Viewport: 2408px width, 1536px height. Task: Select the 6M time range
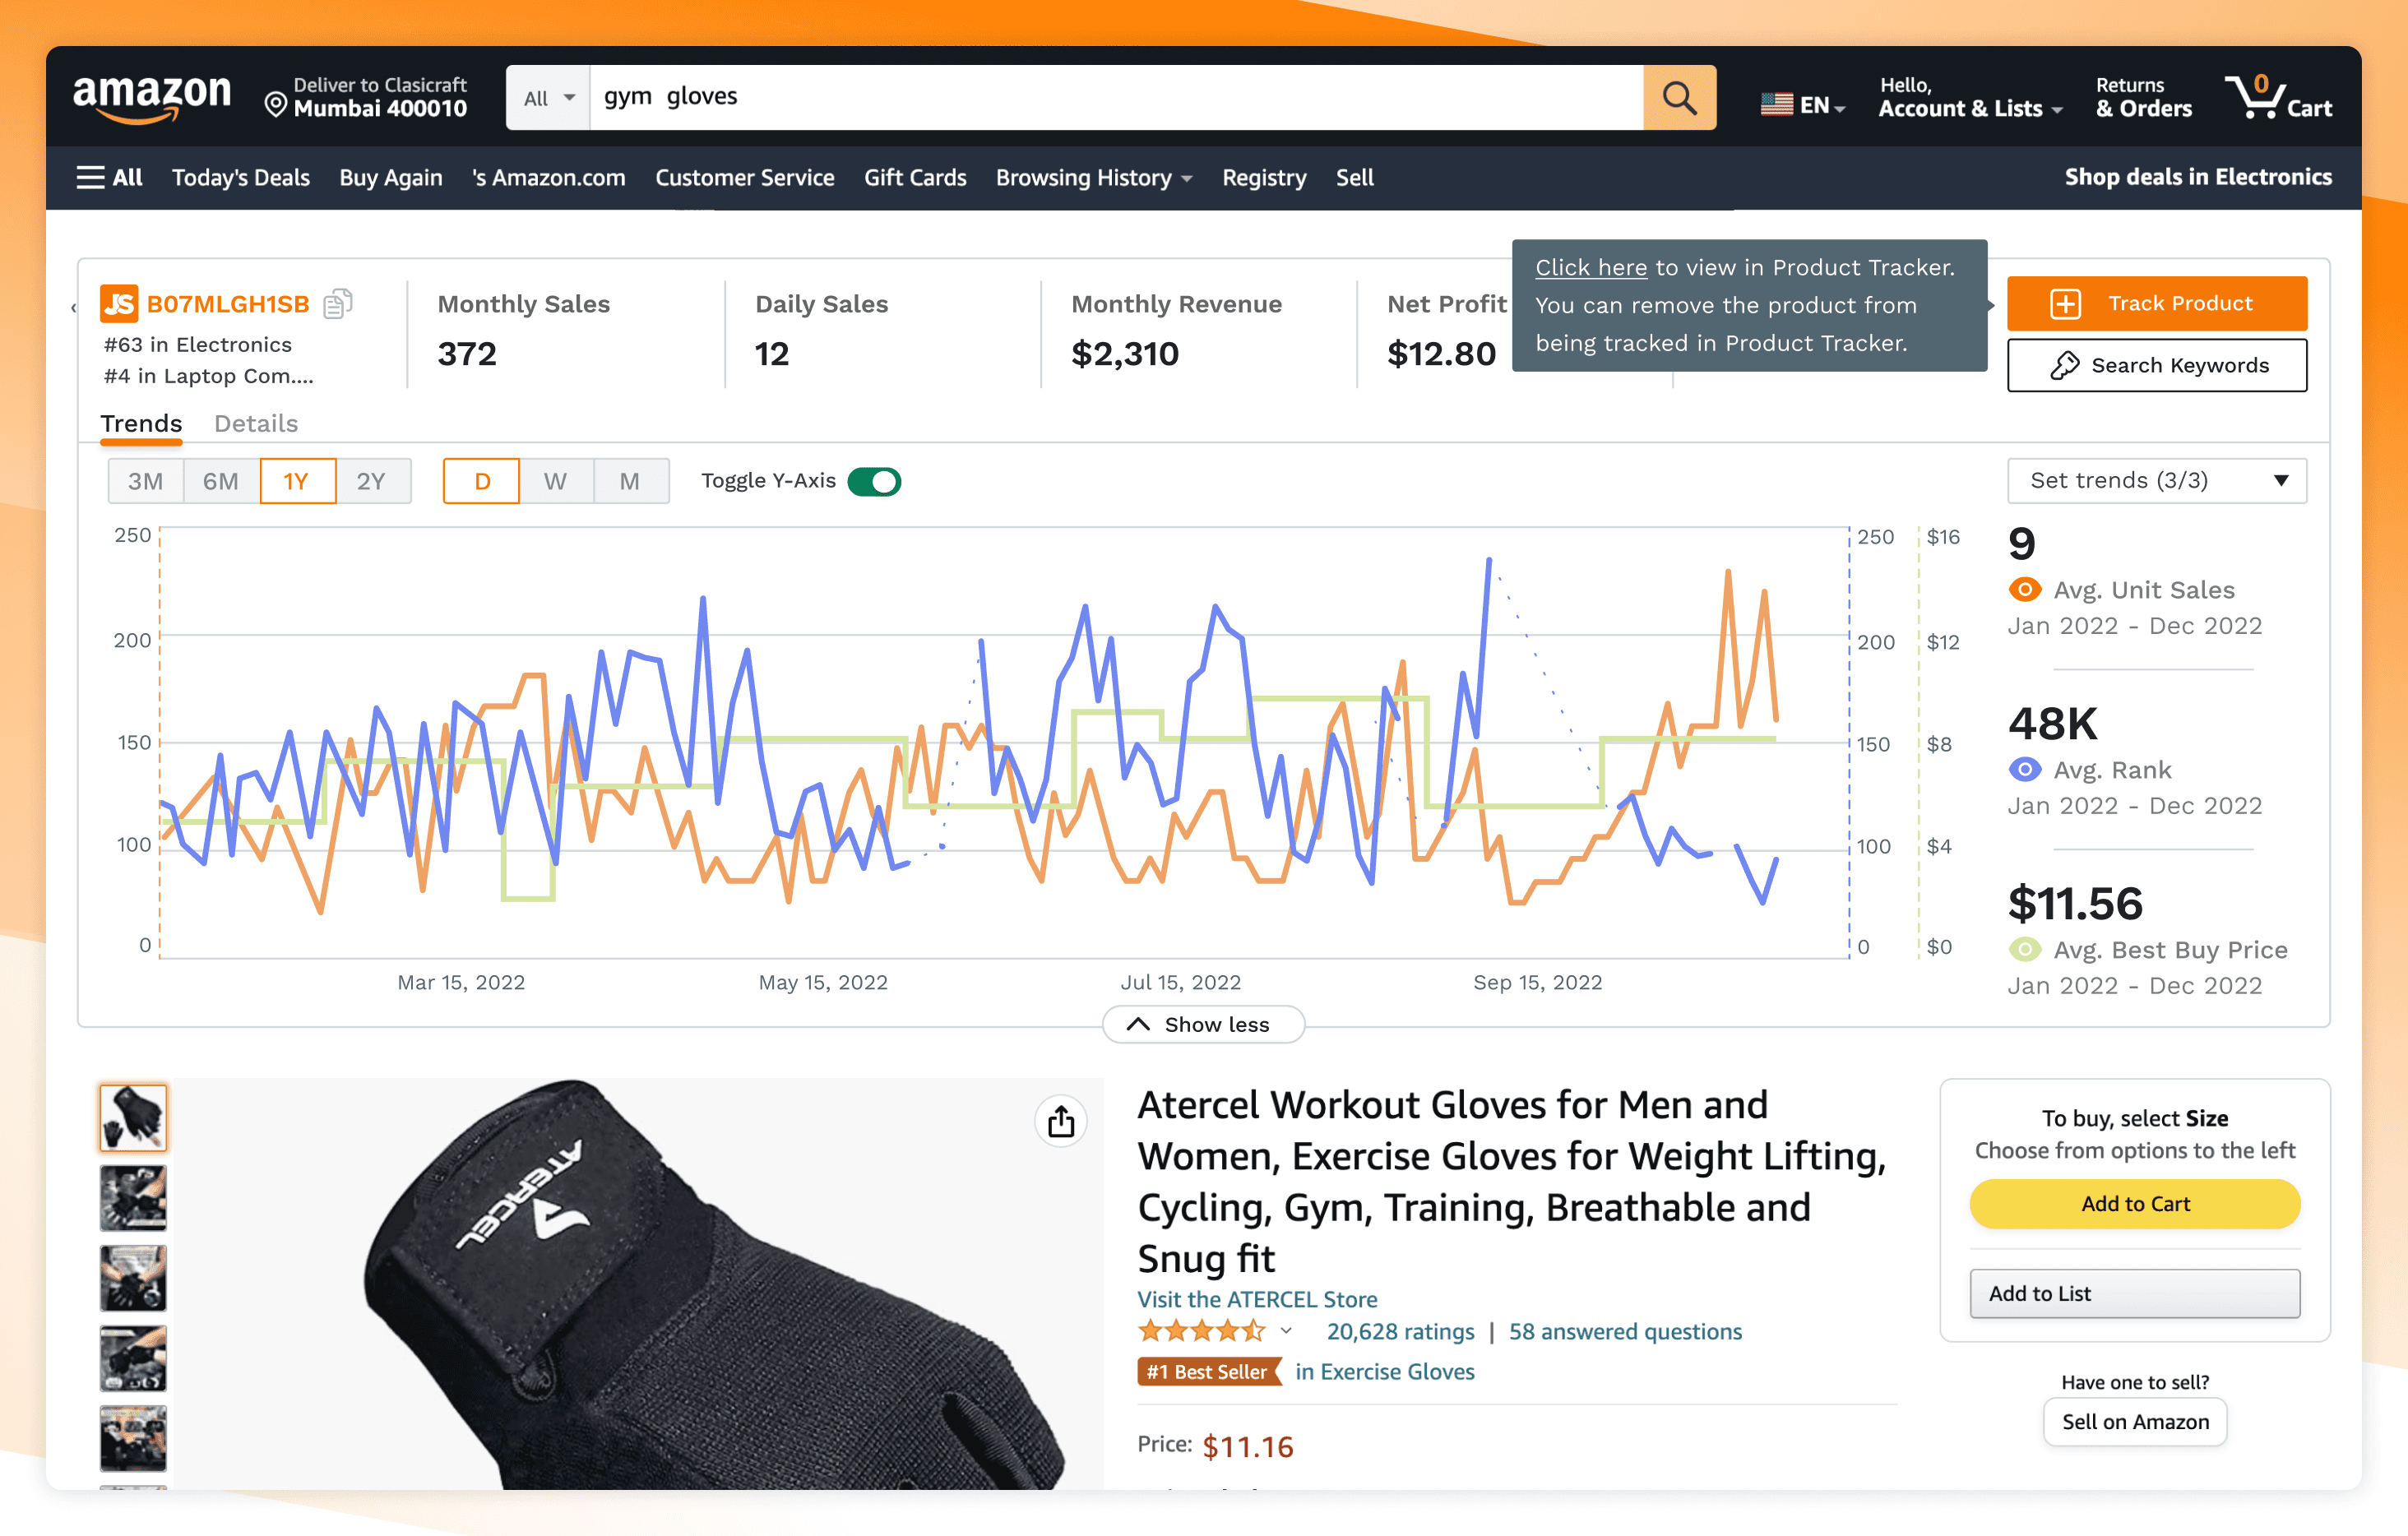coord(221,482)
